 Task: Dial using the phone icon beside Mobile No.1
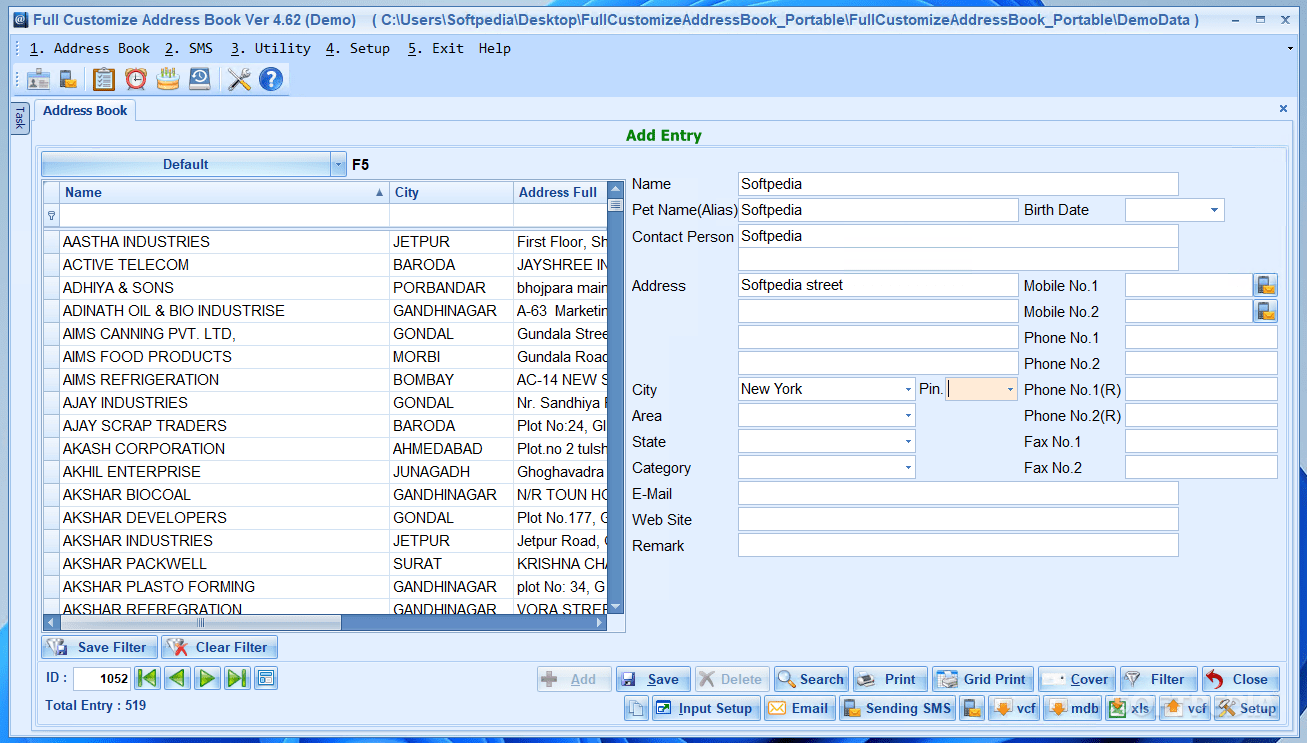1266,284
